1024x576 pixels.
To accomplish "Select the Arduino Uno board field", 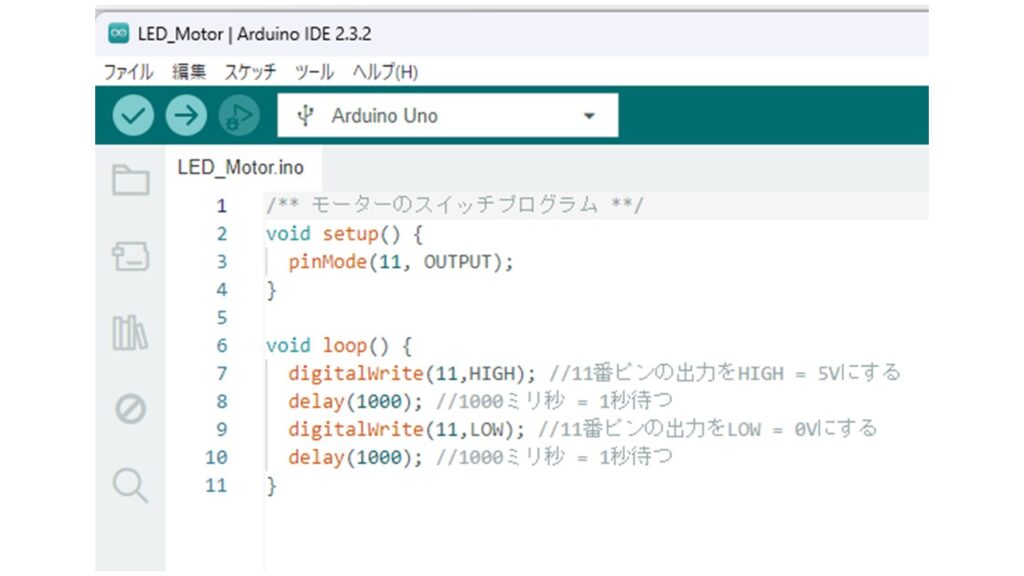I will (385, 116).
